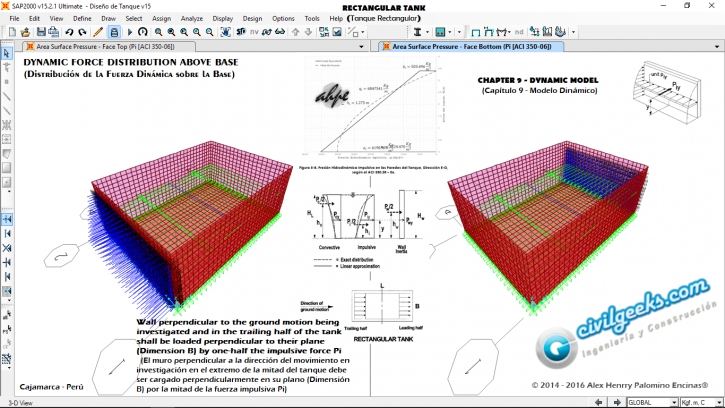
Task: Select the first magnifier zoom icon
Action: (x=159, y=32)
